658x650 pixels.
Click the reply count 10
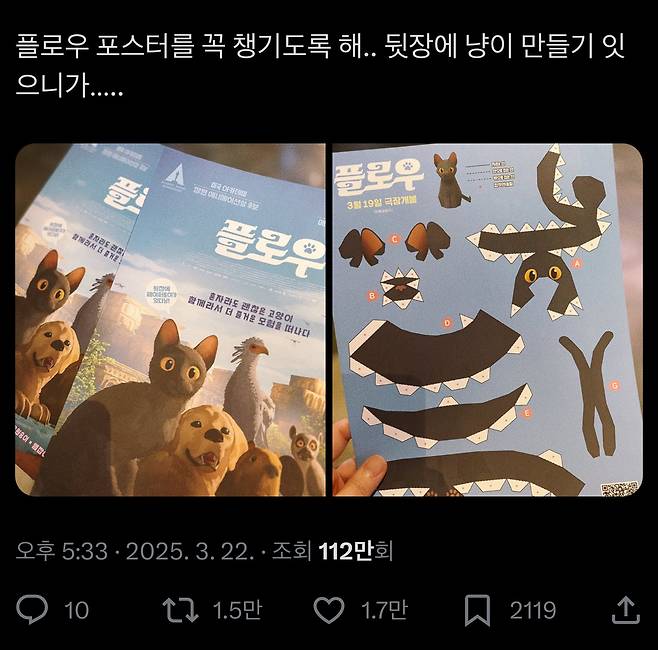[76, 610]
